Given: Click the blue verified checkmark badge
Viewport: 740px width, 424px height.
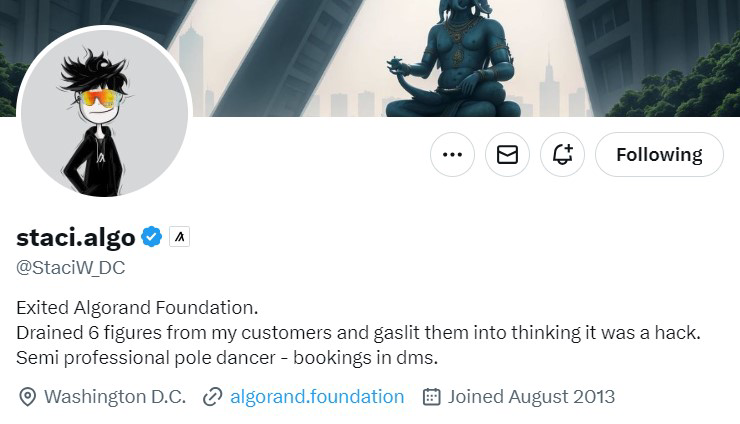Looking at the screenshot, I should coord(151,237).
